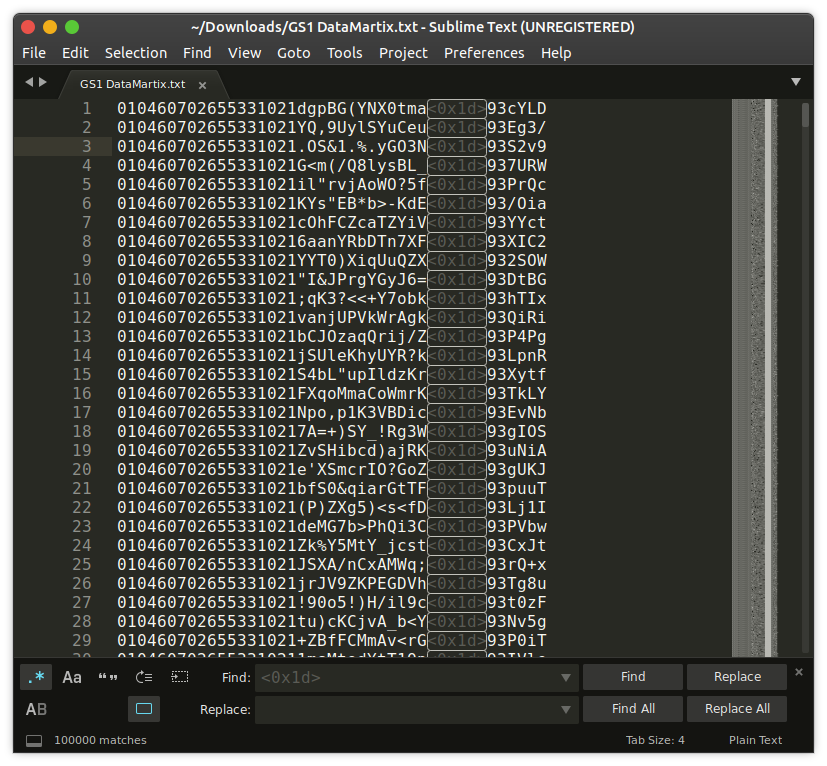Open the File menu
Screen dimensions: 827x766
click(34, 53)
